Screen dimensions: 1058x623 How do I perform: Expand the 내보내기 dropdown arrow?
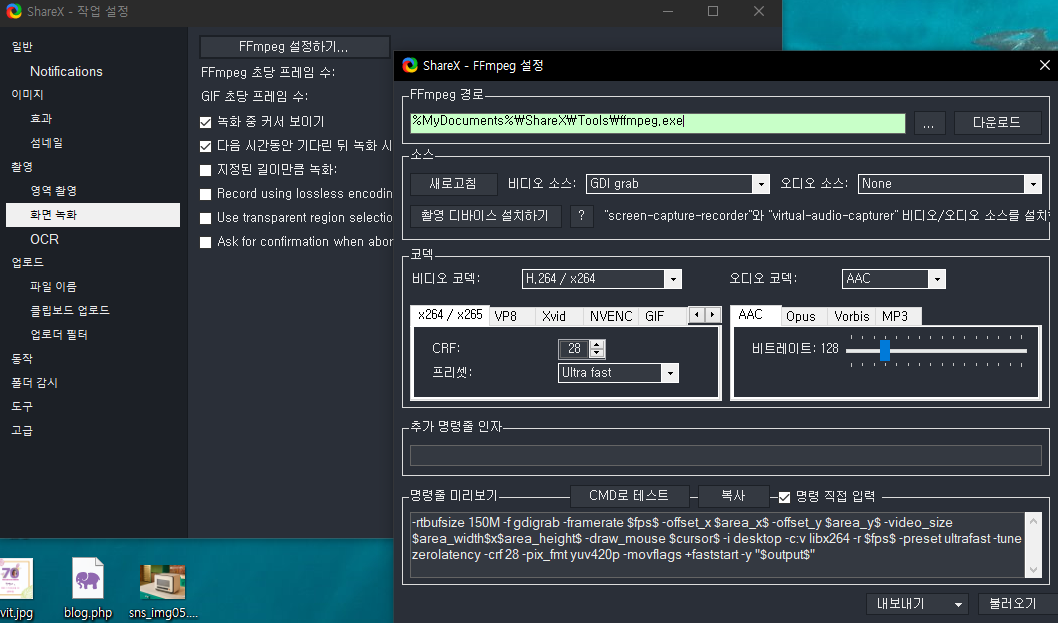(x=958, y=604)
